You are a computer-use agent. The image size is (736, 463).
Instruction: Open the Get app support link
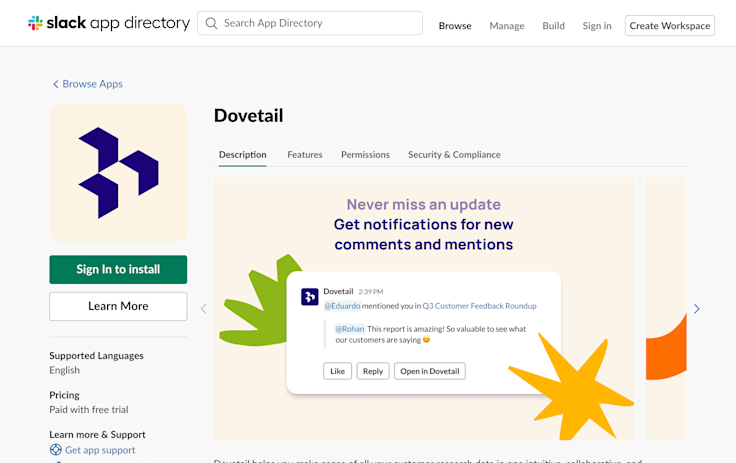100,450
